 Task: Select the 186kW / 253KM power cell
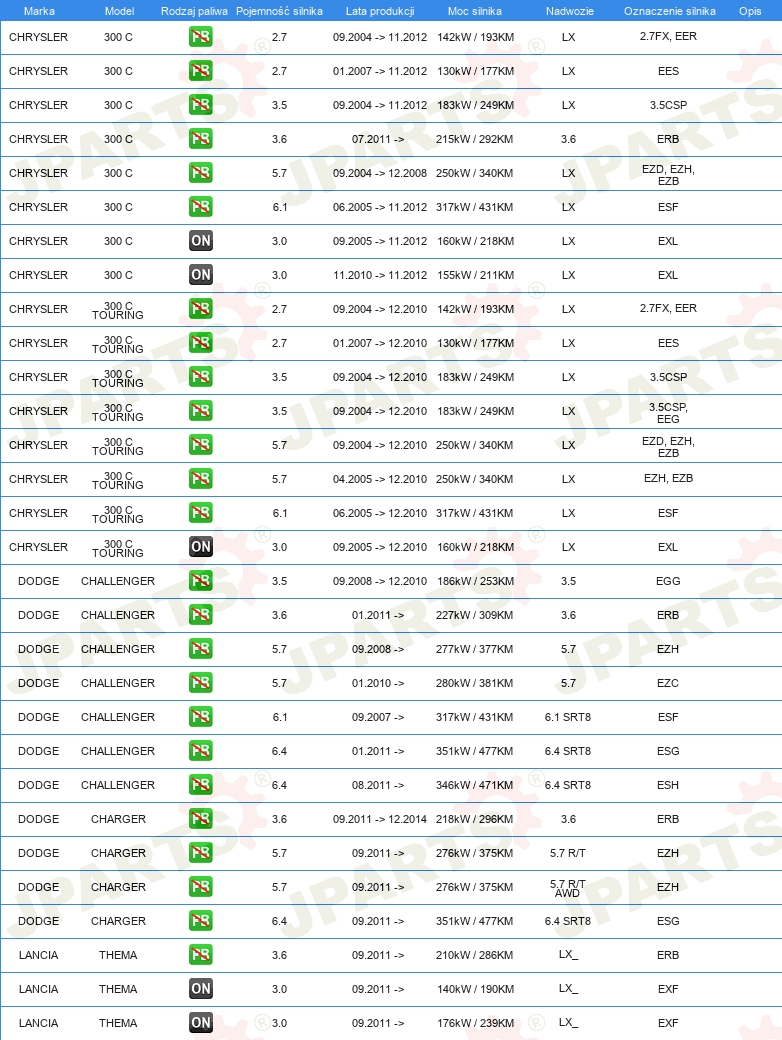475,581
